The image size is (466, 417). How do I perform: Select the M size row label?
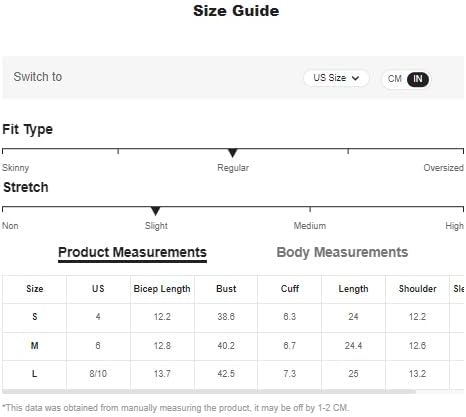pyautogui.click(x=35, y=346)
